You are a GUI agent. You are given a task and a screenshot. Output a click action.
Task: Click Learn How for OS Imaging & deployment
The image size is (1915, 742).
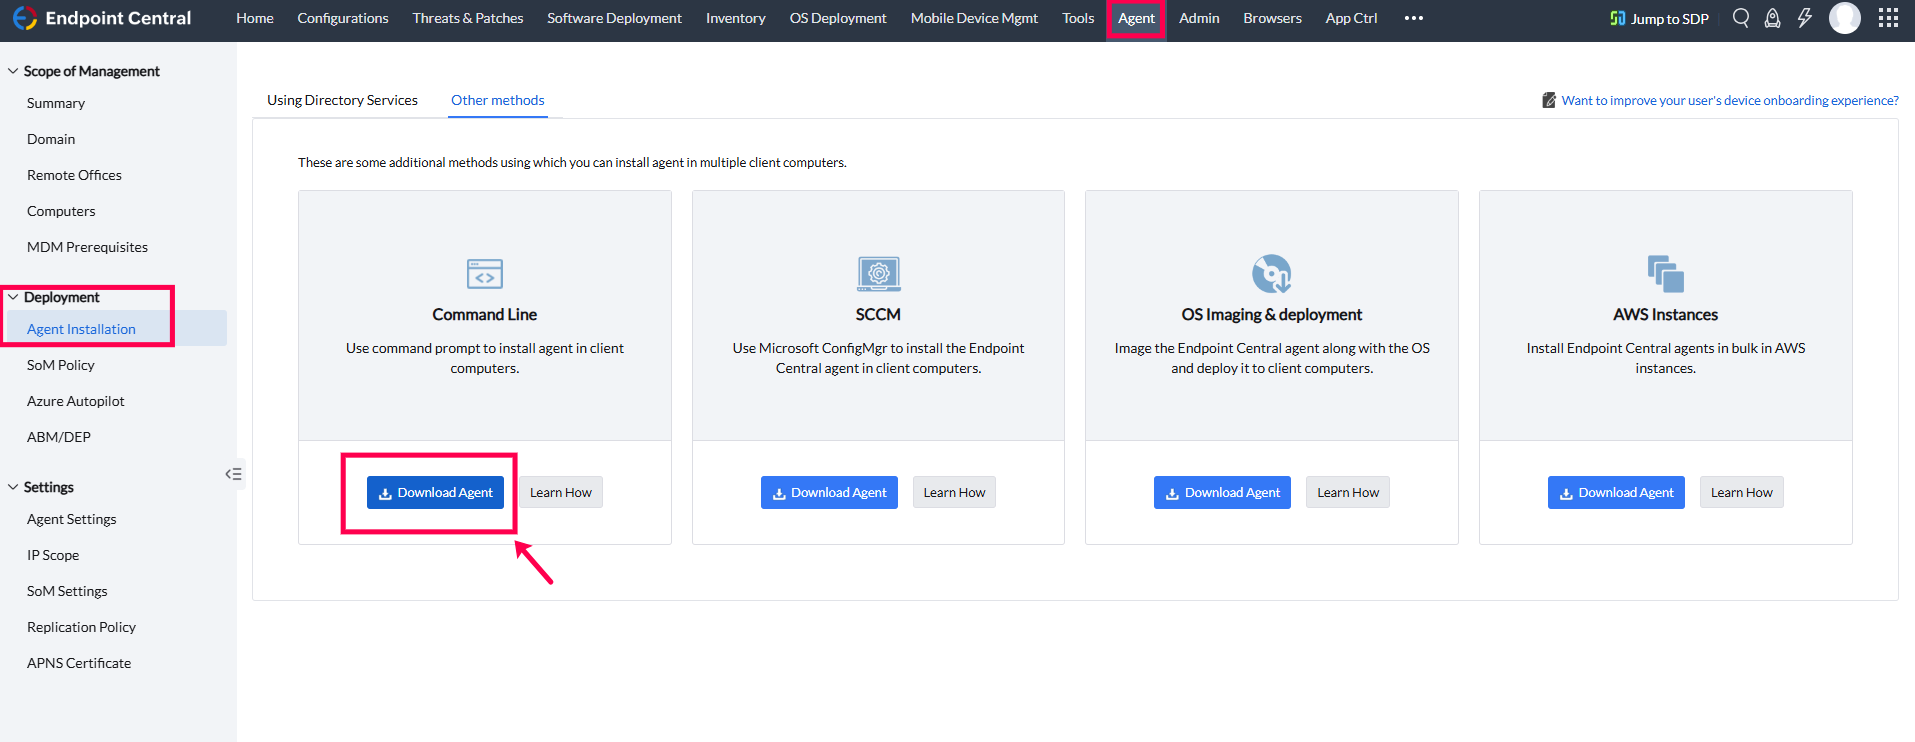pyautogui.click(x=1348, y=492)
